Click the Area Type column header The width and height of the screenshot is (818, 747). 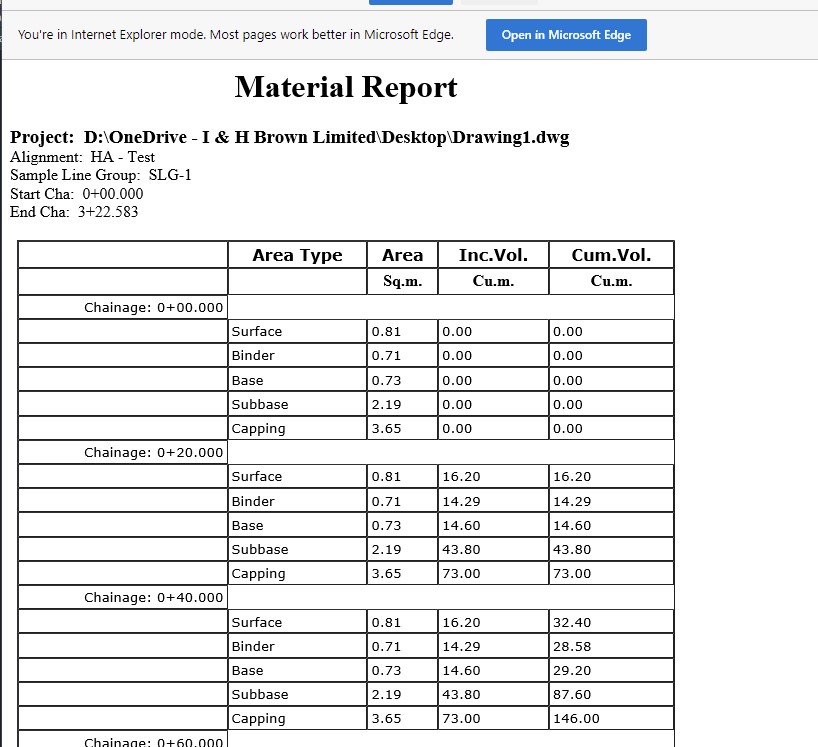click(297, 255)
